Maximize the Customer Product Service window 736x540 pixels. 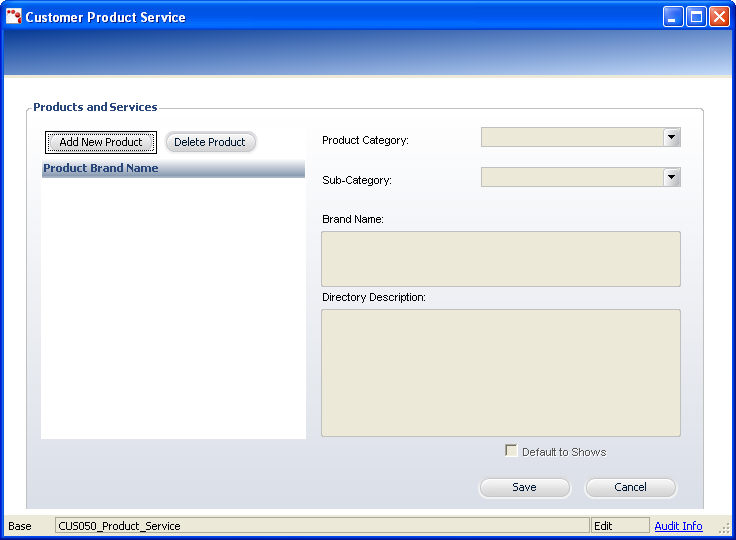[696, 17]
